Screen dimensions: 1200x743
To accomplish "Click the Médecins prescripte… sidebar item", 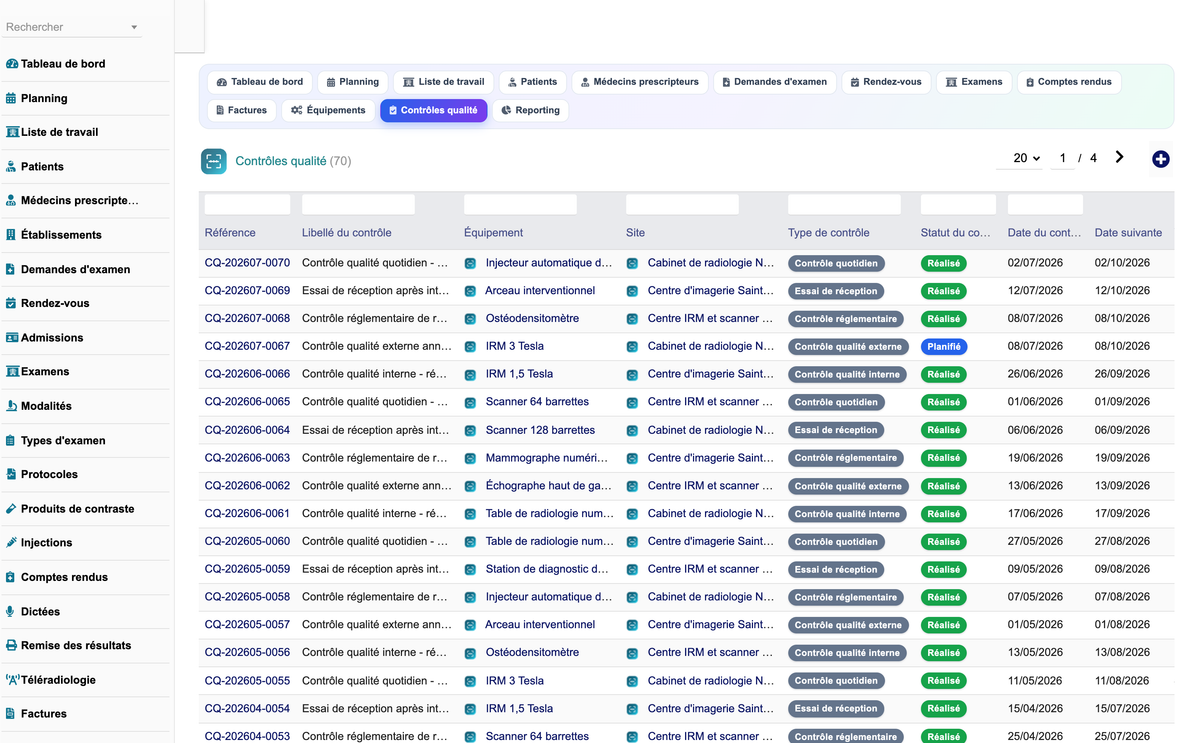I will [85, 200].
